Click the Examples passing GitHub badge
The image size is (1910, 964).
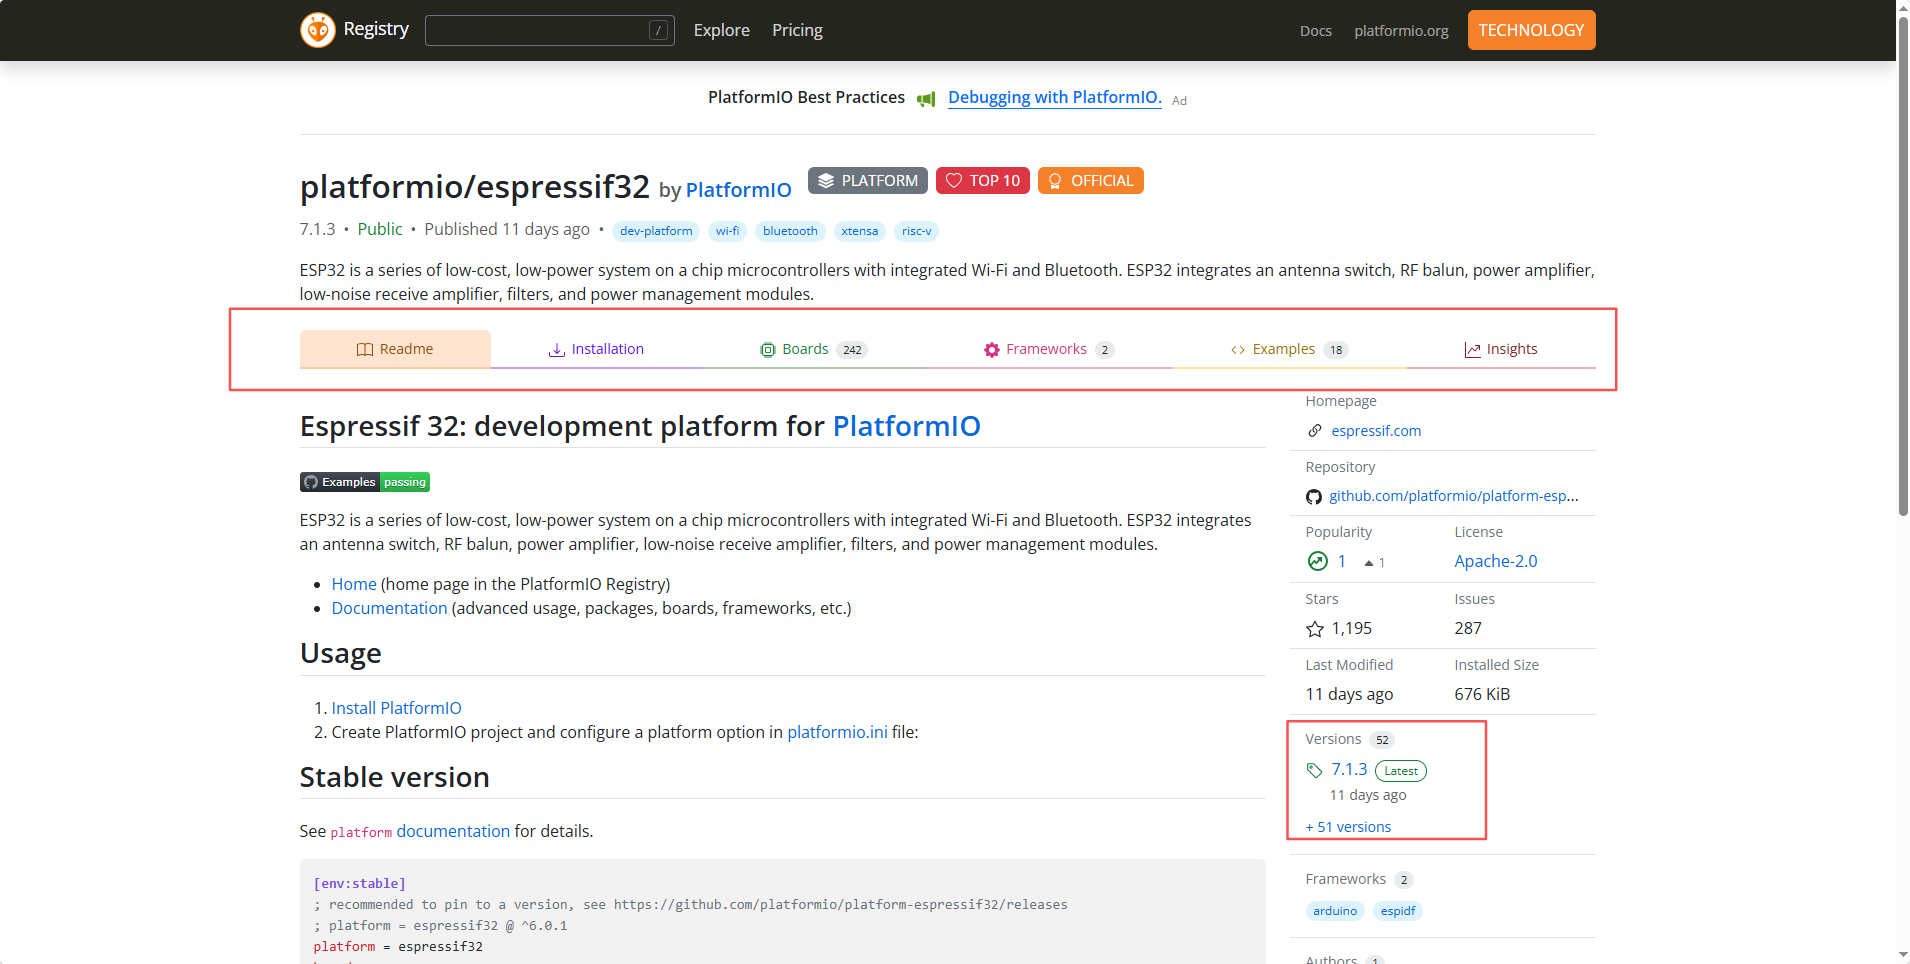click(365, 482)
